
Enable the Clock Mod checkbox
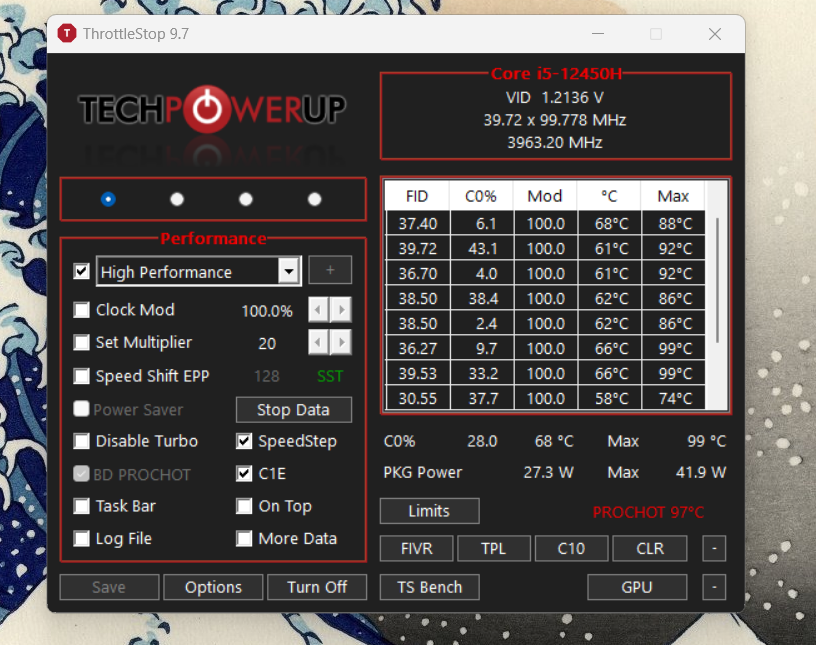tap(82, 310)
